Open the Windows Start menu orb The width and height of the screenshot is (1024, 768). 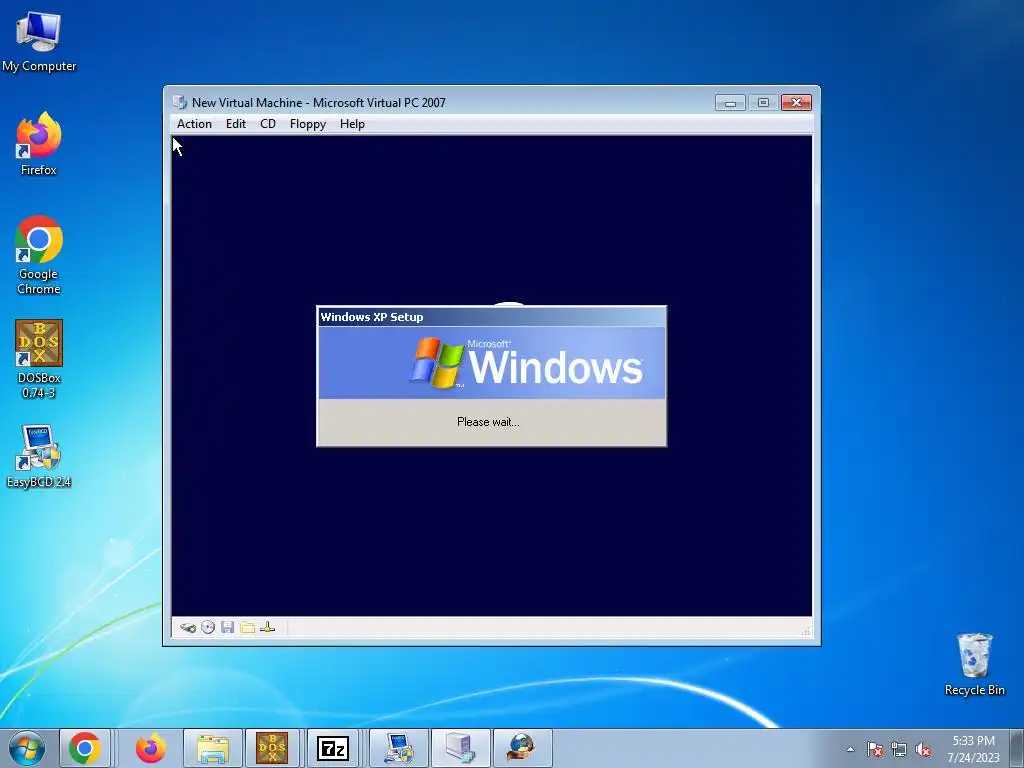tap(27, 748)
